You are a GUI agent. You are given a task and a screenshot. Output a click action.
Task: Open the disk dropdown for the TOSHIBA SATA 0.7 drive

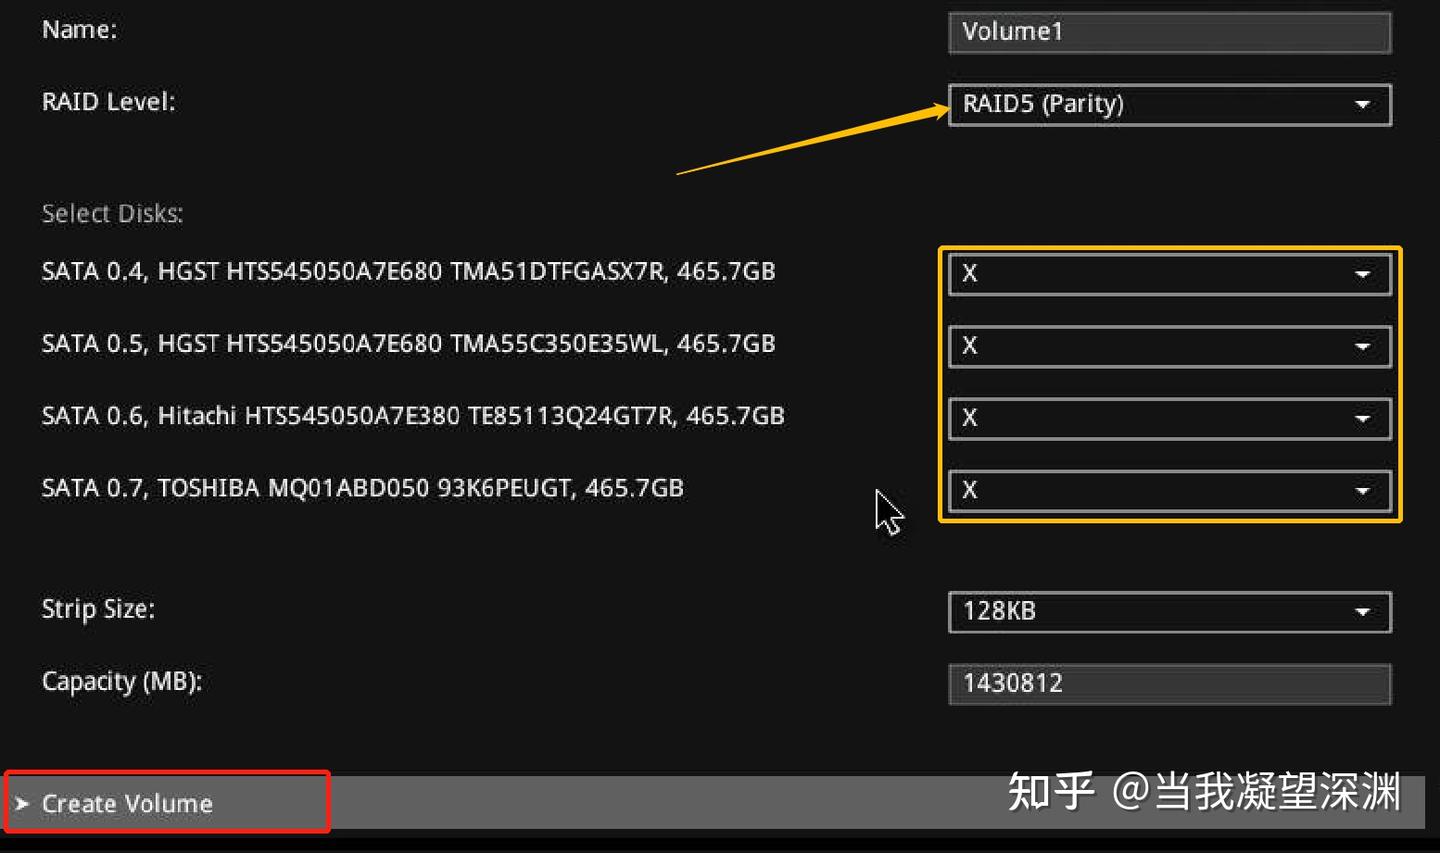[1167, 490]
